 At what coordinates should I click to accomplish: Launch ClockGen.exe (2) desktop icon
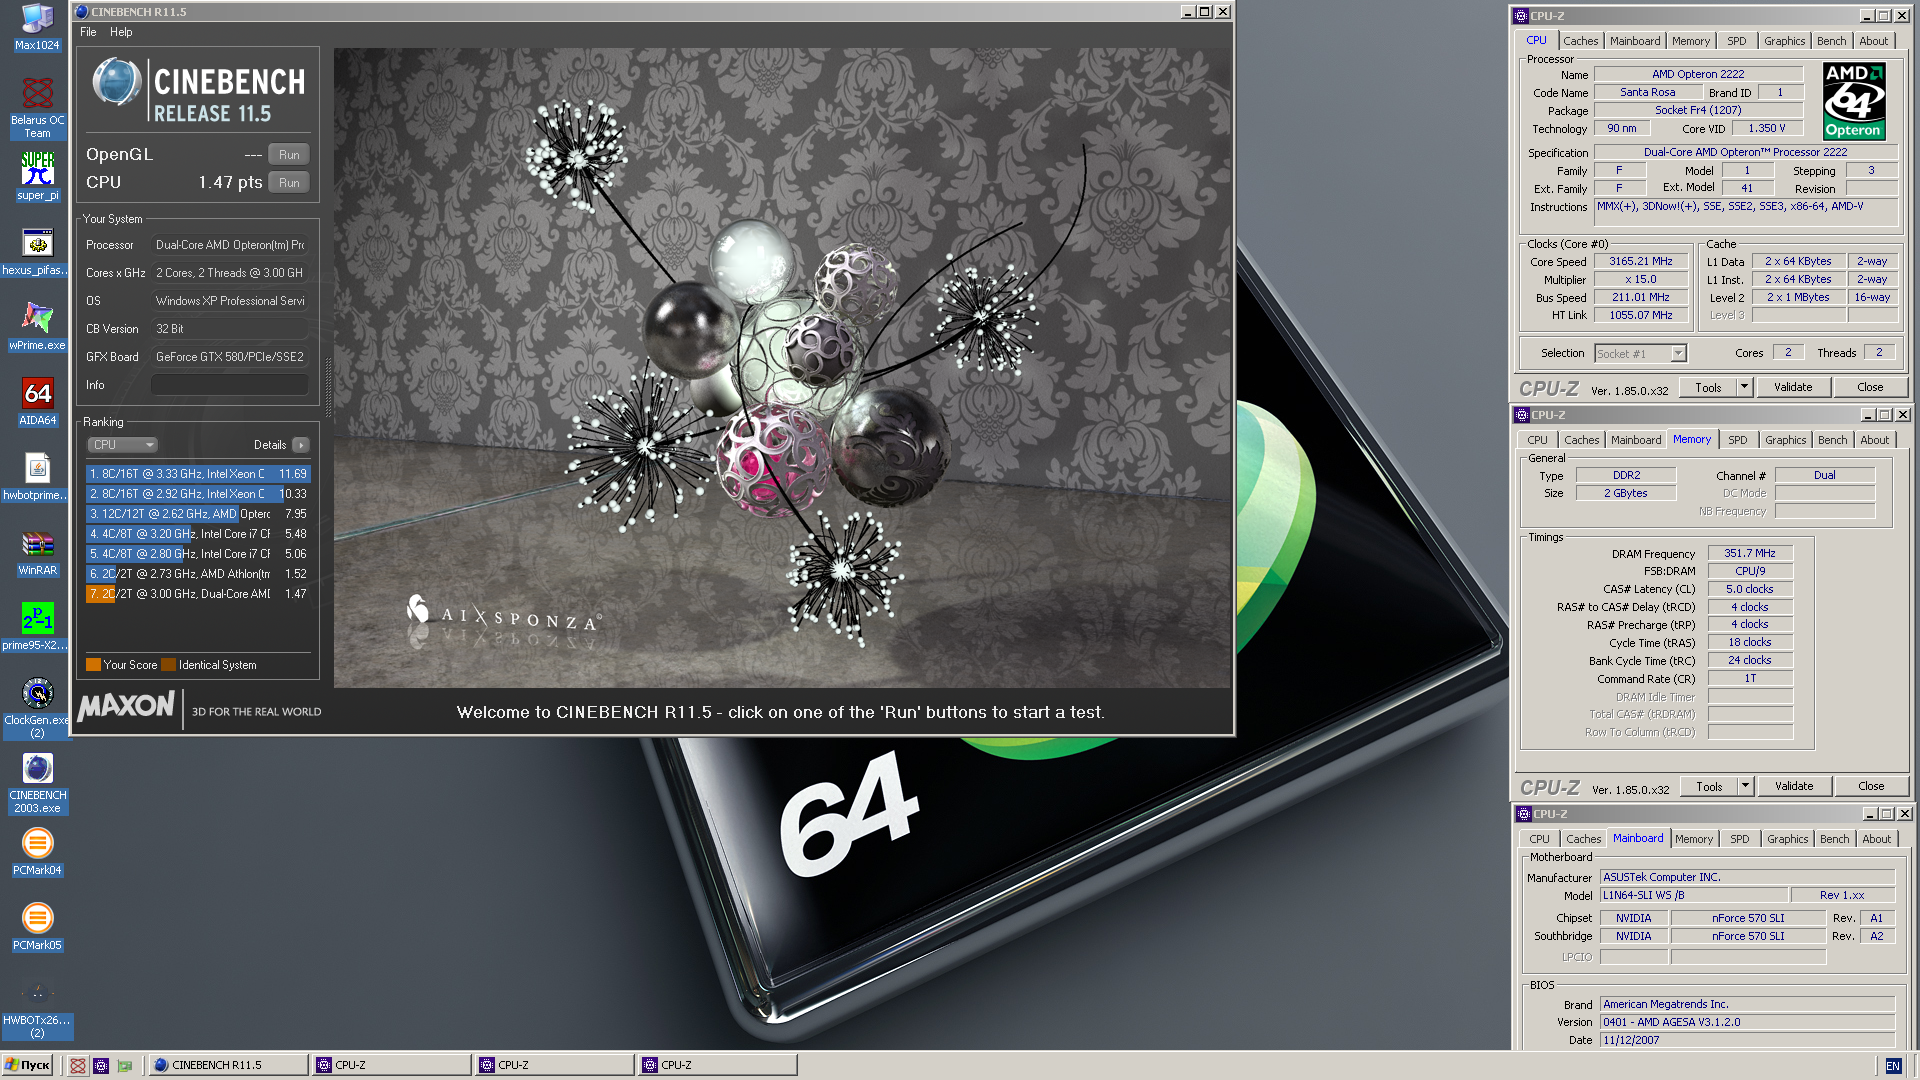(37, 708)
